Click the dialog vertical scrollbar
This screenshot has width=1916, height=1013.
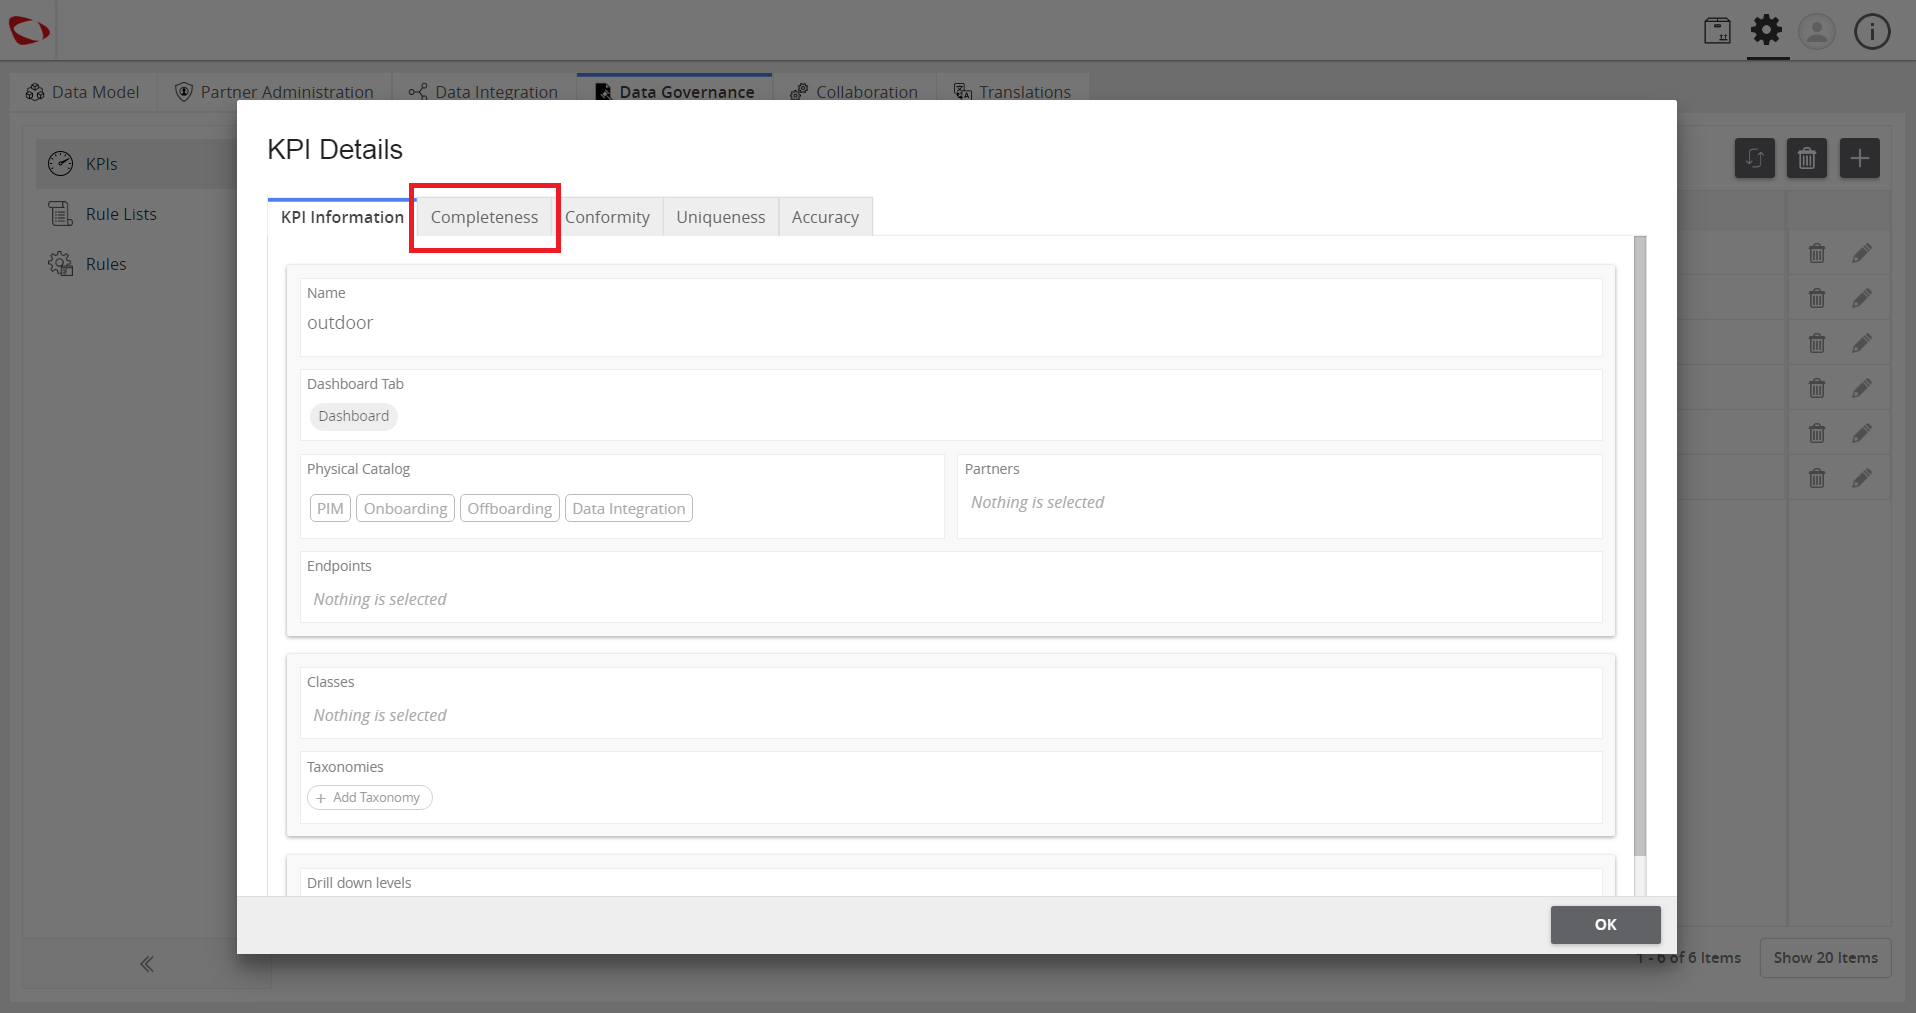click(1640, 546)
